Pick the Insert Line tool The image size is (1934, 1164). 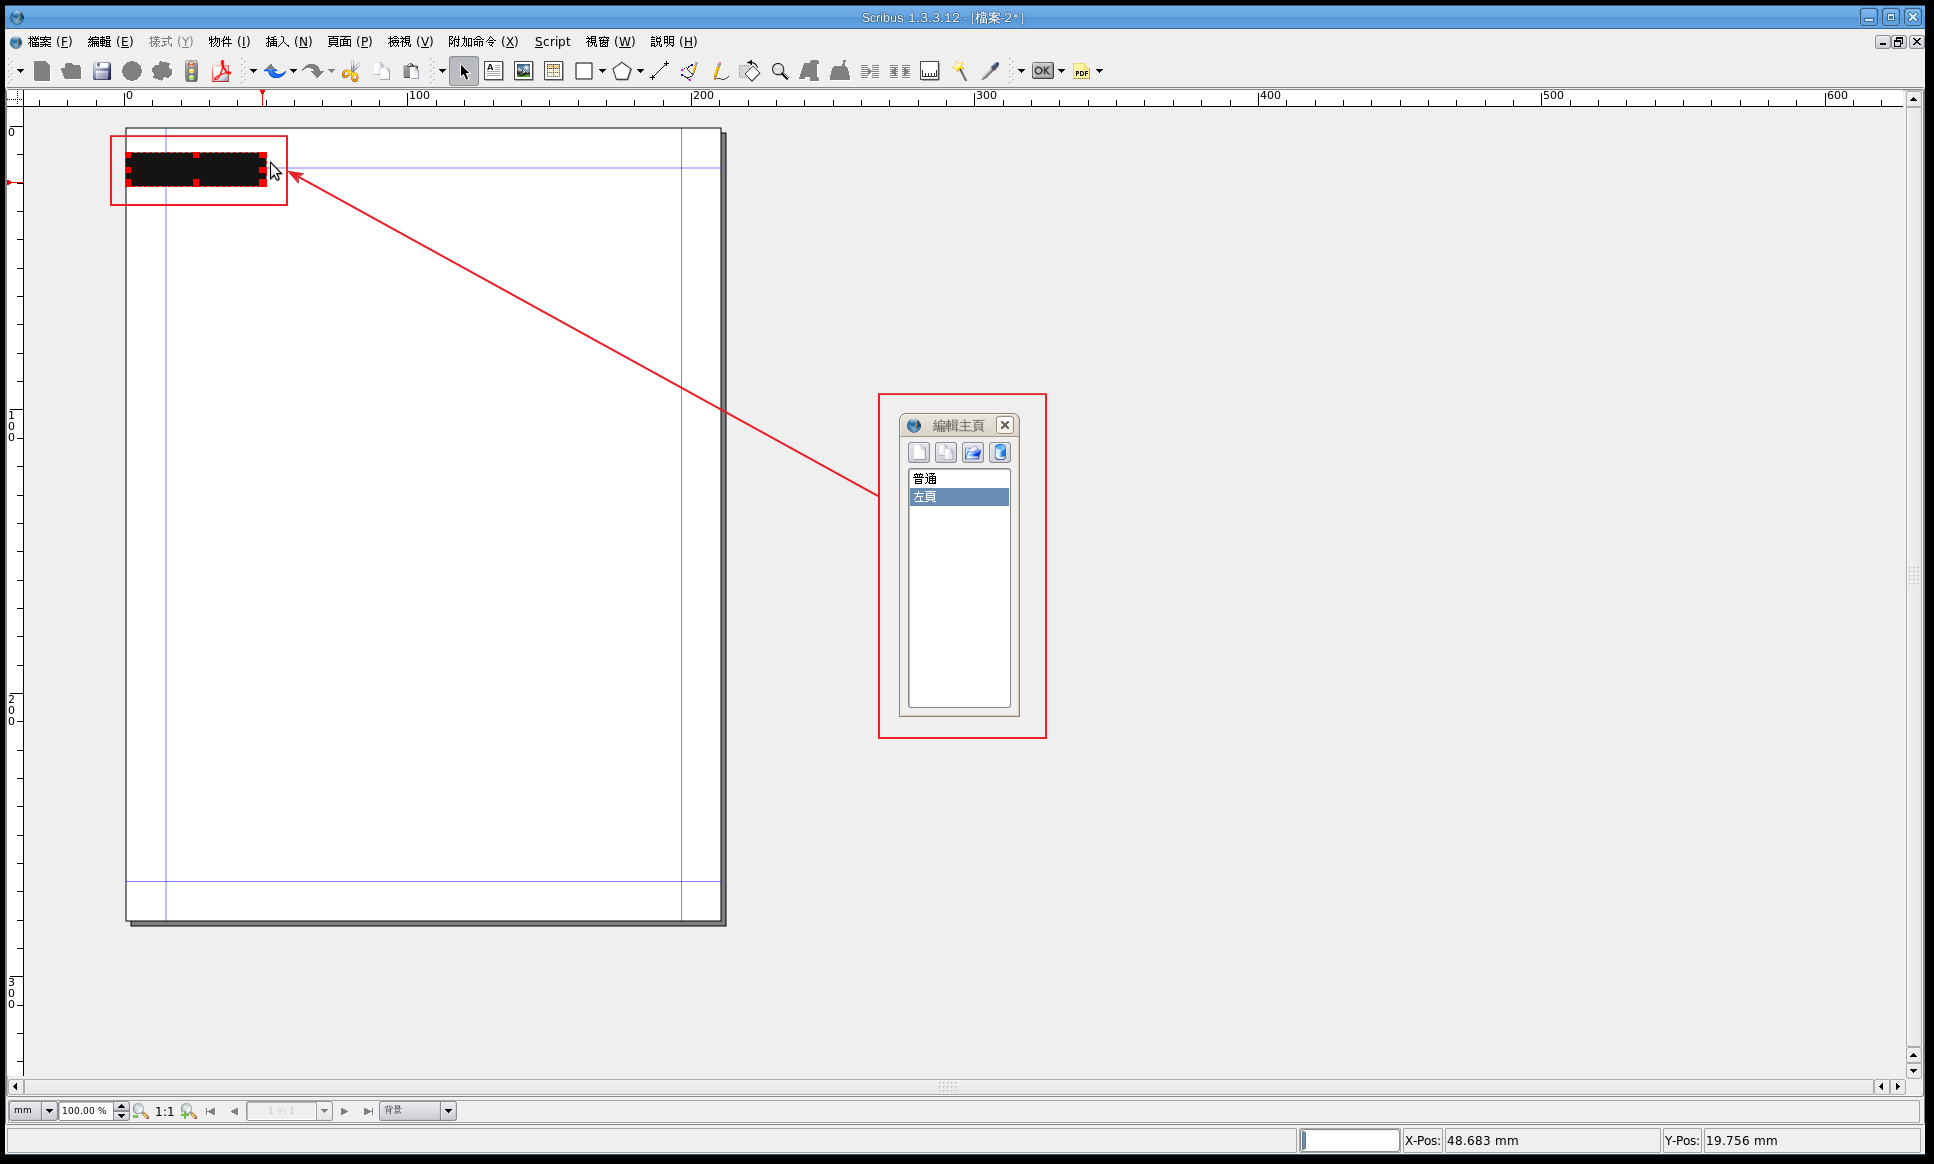pyautogui.click(x=659, y=71)
